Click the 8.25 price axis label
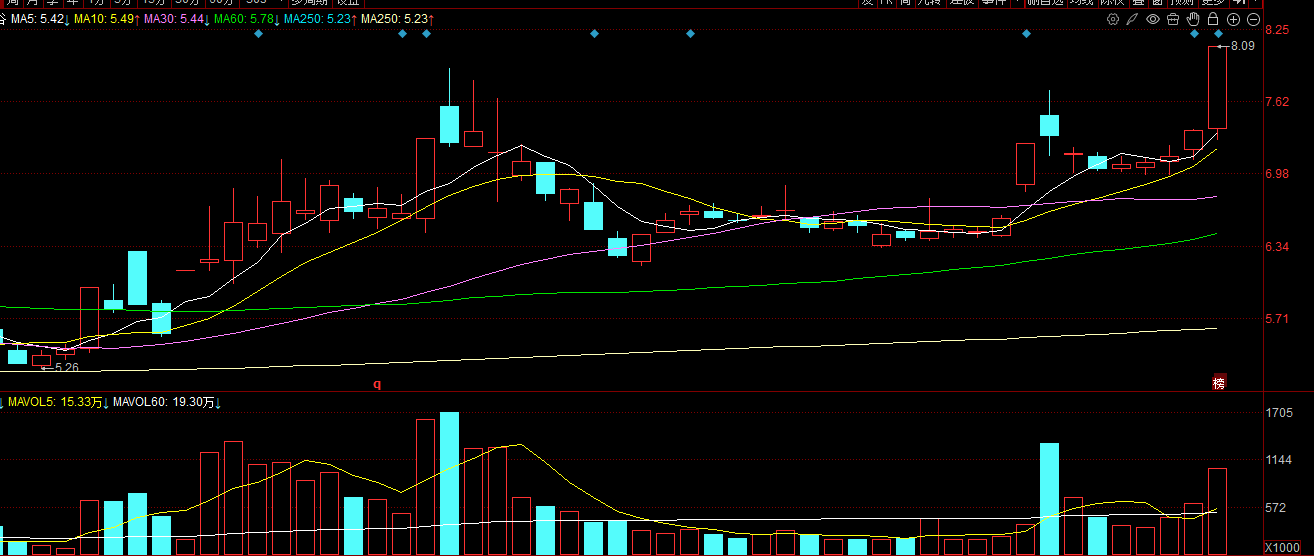1314x556 pixels. (x=1276, y=30)
